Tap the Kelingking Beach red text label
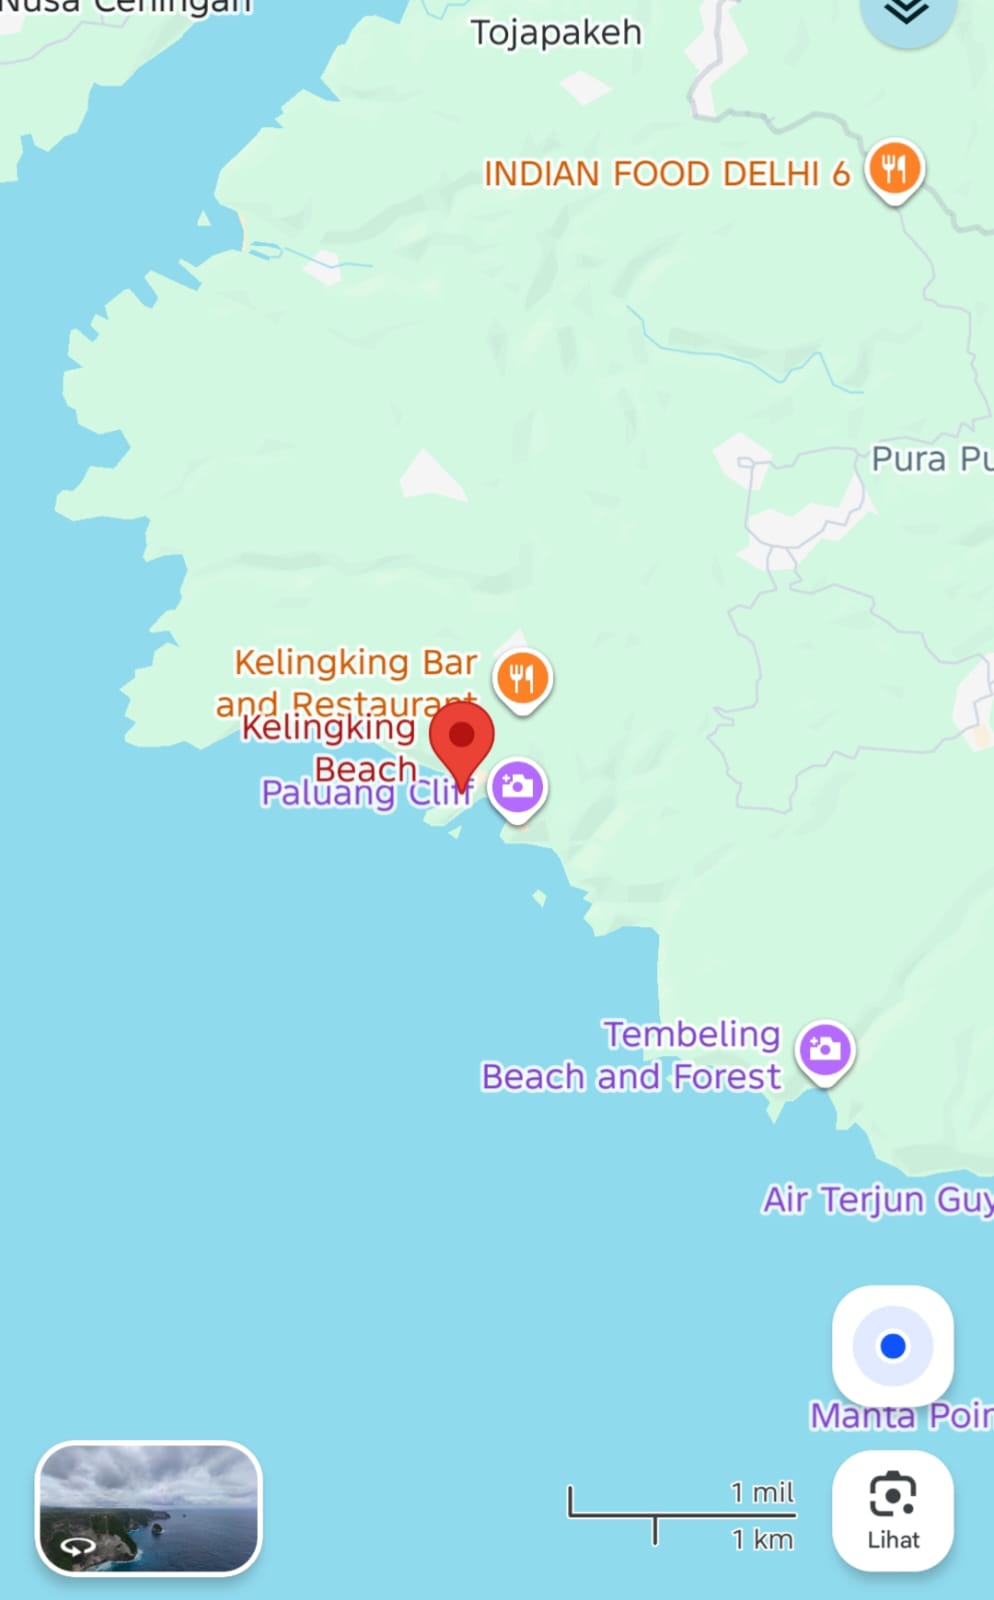 pyautogui.click(x=329, y=748)
